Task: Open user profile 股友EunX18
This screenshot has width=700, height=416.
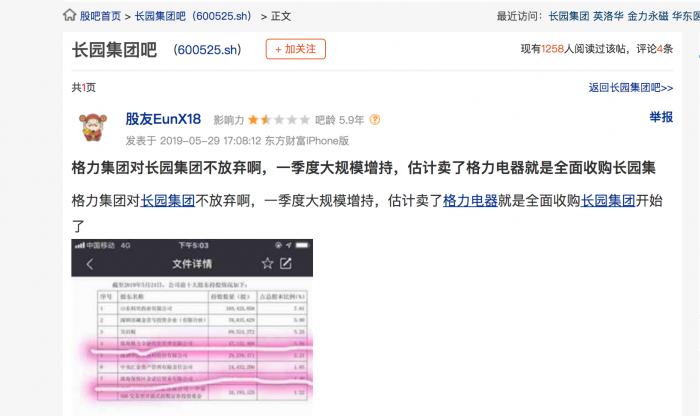Action: pos(163,119)
